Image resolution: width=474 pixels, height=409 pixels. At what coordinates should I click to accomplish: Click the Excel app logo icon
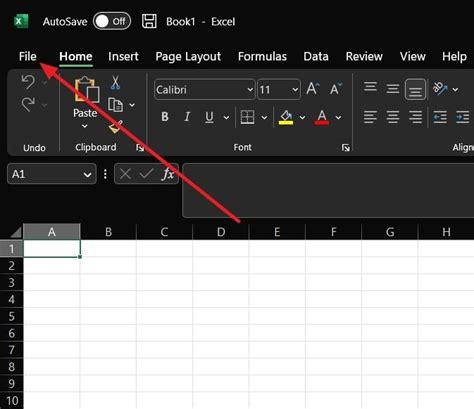pos(21,22)
